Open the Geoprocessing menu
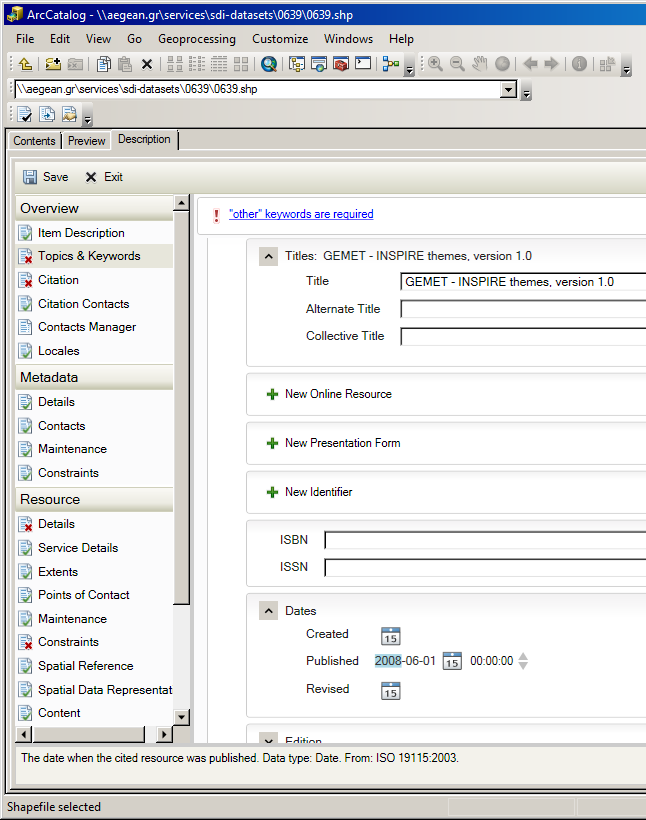646x820 pixels. click(197, 39)
